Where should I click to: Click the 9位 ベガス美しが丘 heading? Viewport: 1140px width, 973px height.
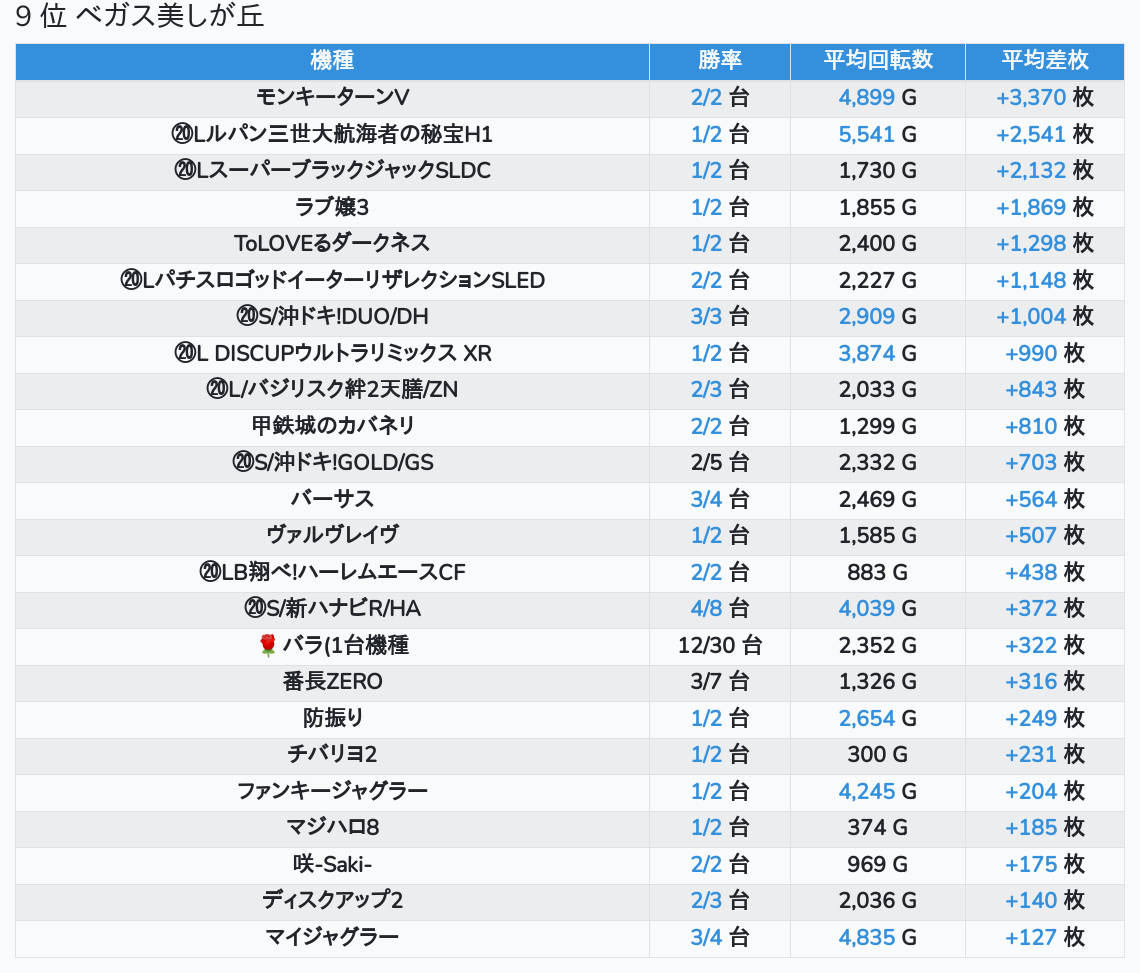coord(140,17)
